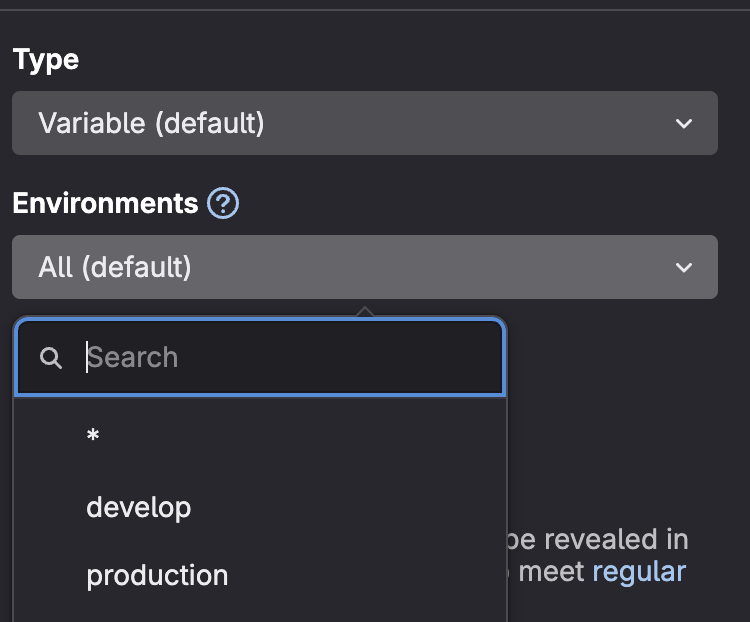Viewport: 750px width, 622px height.
Task: Pick 'production' from the environment list
Action: click(157, 576)
